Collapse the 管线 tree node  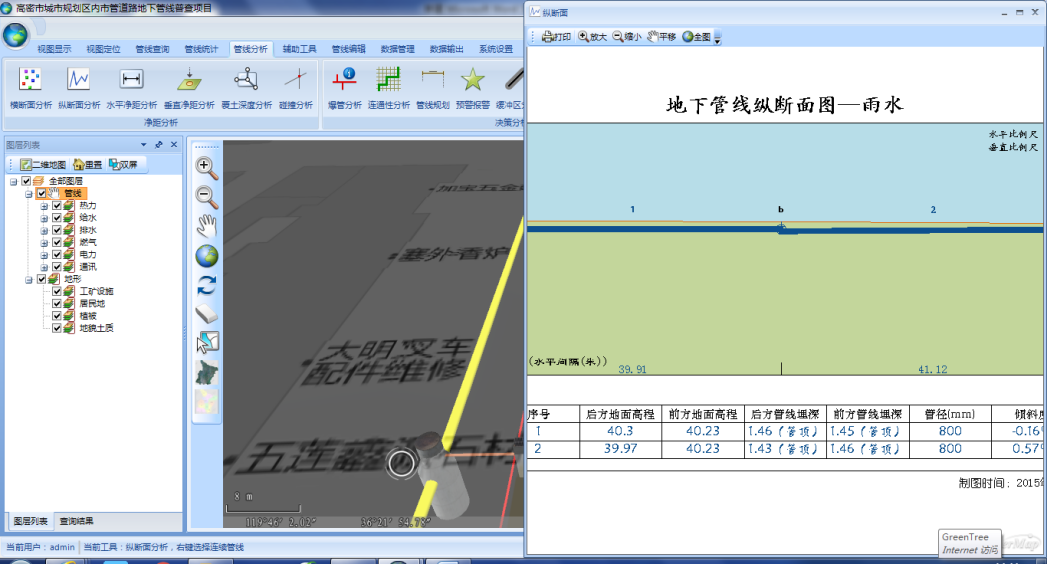click(x=29, y=194)
